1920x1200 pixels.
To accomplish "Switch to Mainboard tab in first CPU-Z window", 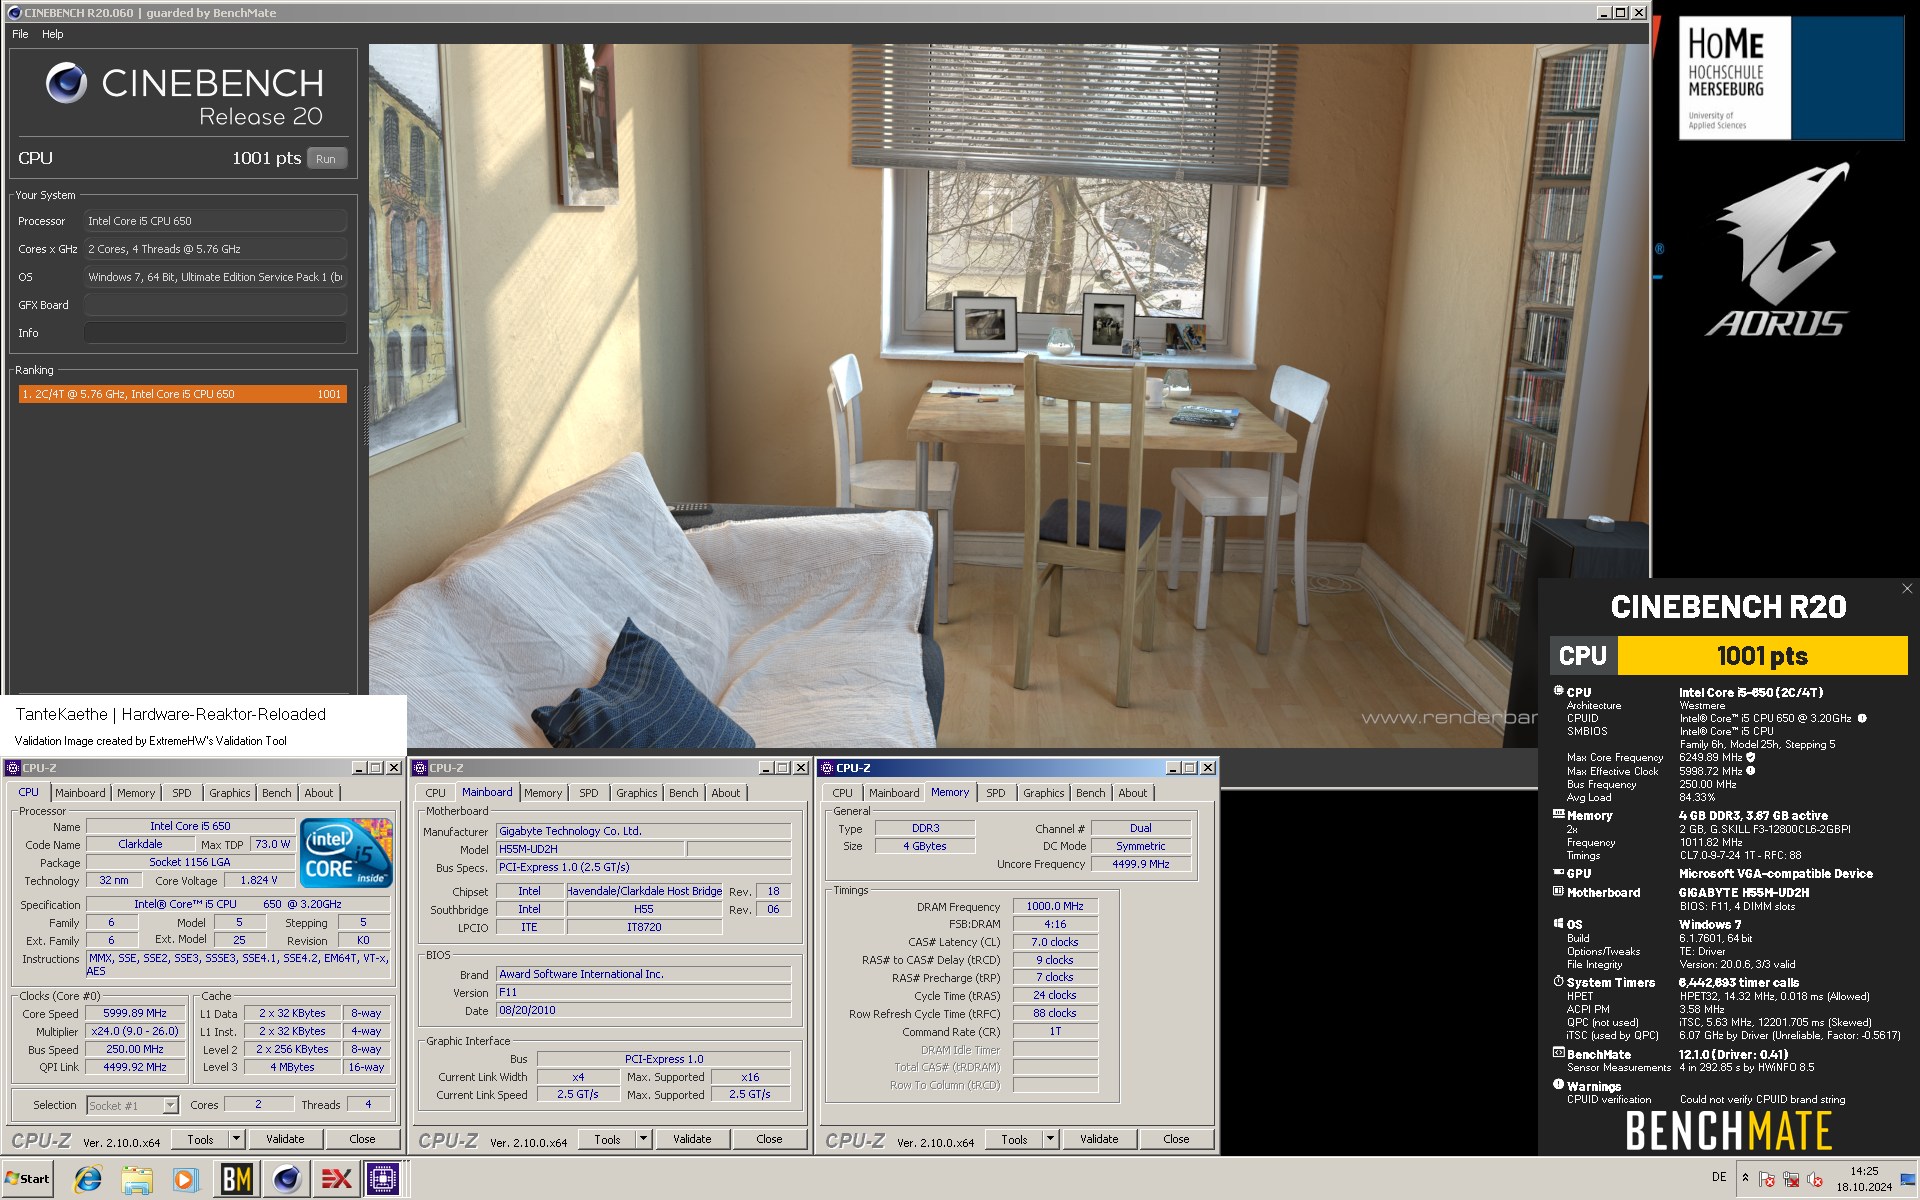I will [80, 793].
